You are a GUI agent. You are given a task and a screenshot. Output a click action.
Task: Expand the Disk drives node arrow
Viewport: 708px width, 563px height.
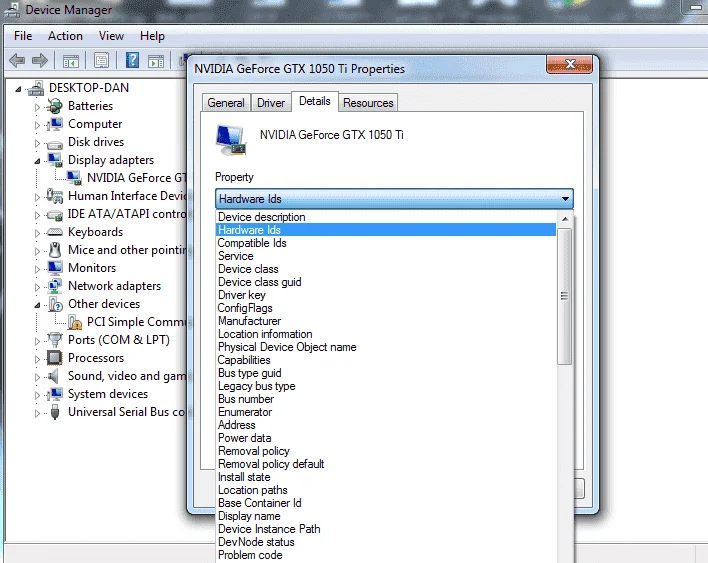click(x=37, y=143)
